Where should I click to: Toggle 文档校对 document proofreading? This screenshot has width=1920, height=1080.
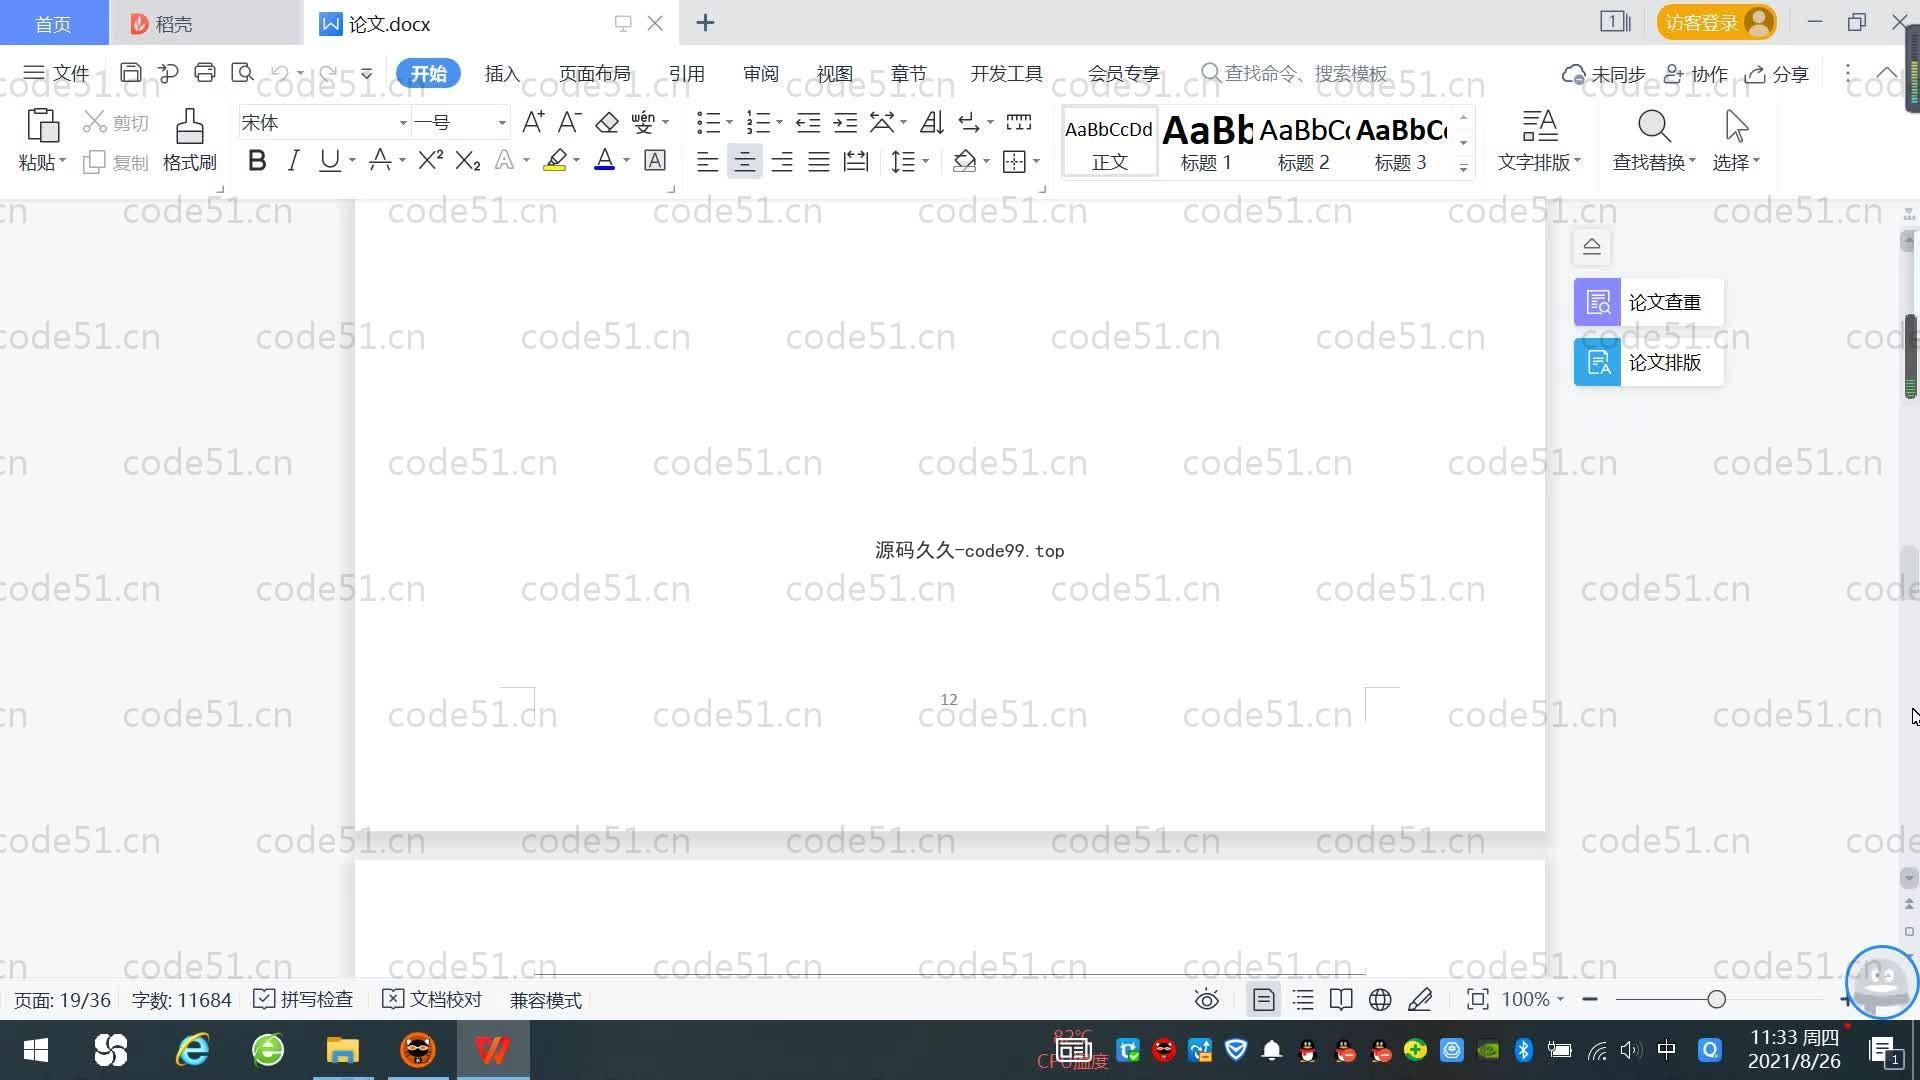click(432, 1000)
